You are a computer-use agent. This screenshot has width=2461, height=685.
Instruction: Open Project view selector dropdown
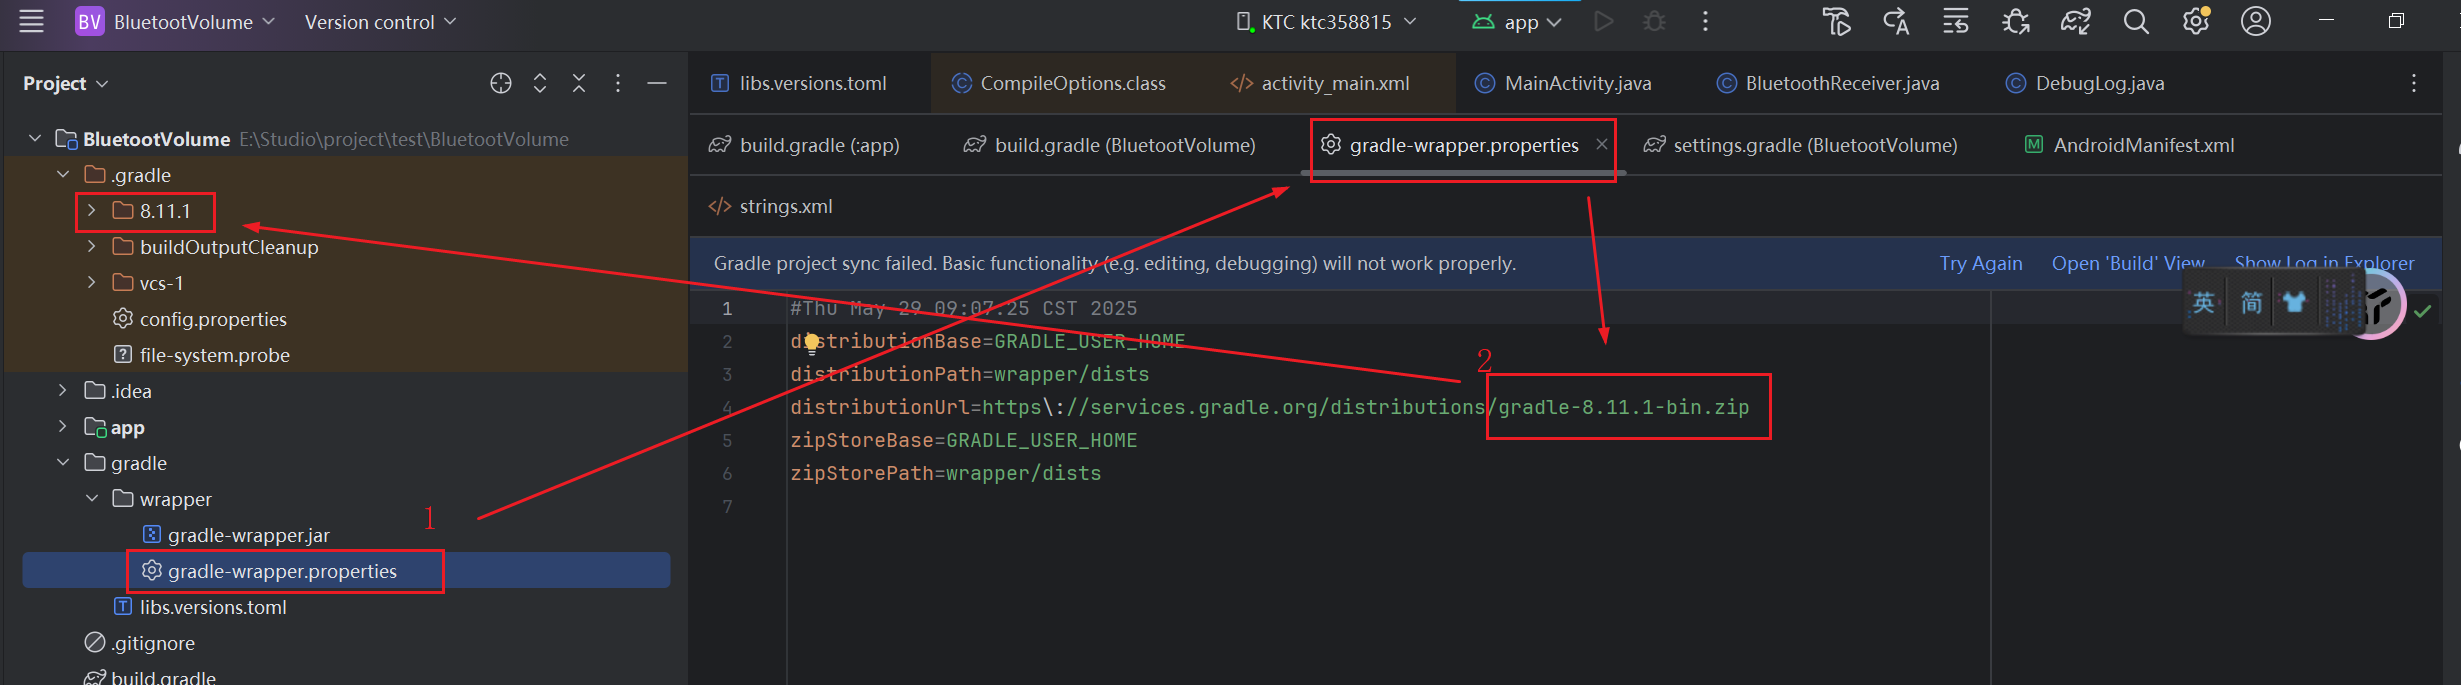click(65, 84)
